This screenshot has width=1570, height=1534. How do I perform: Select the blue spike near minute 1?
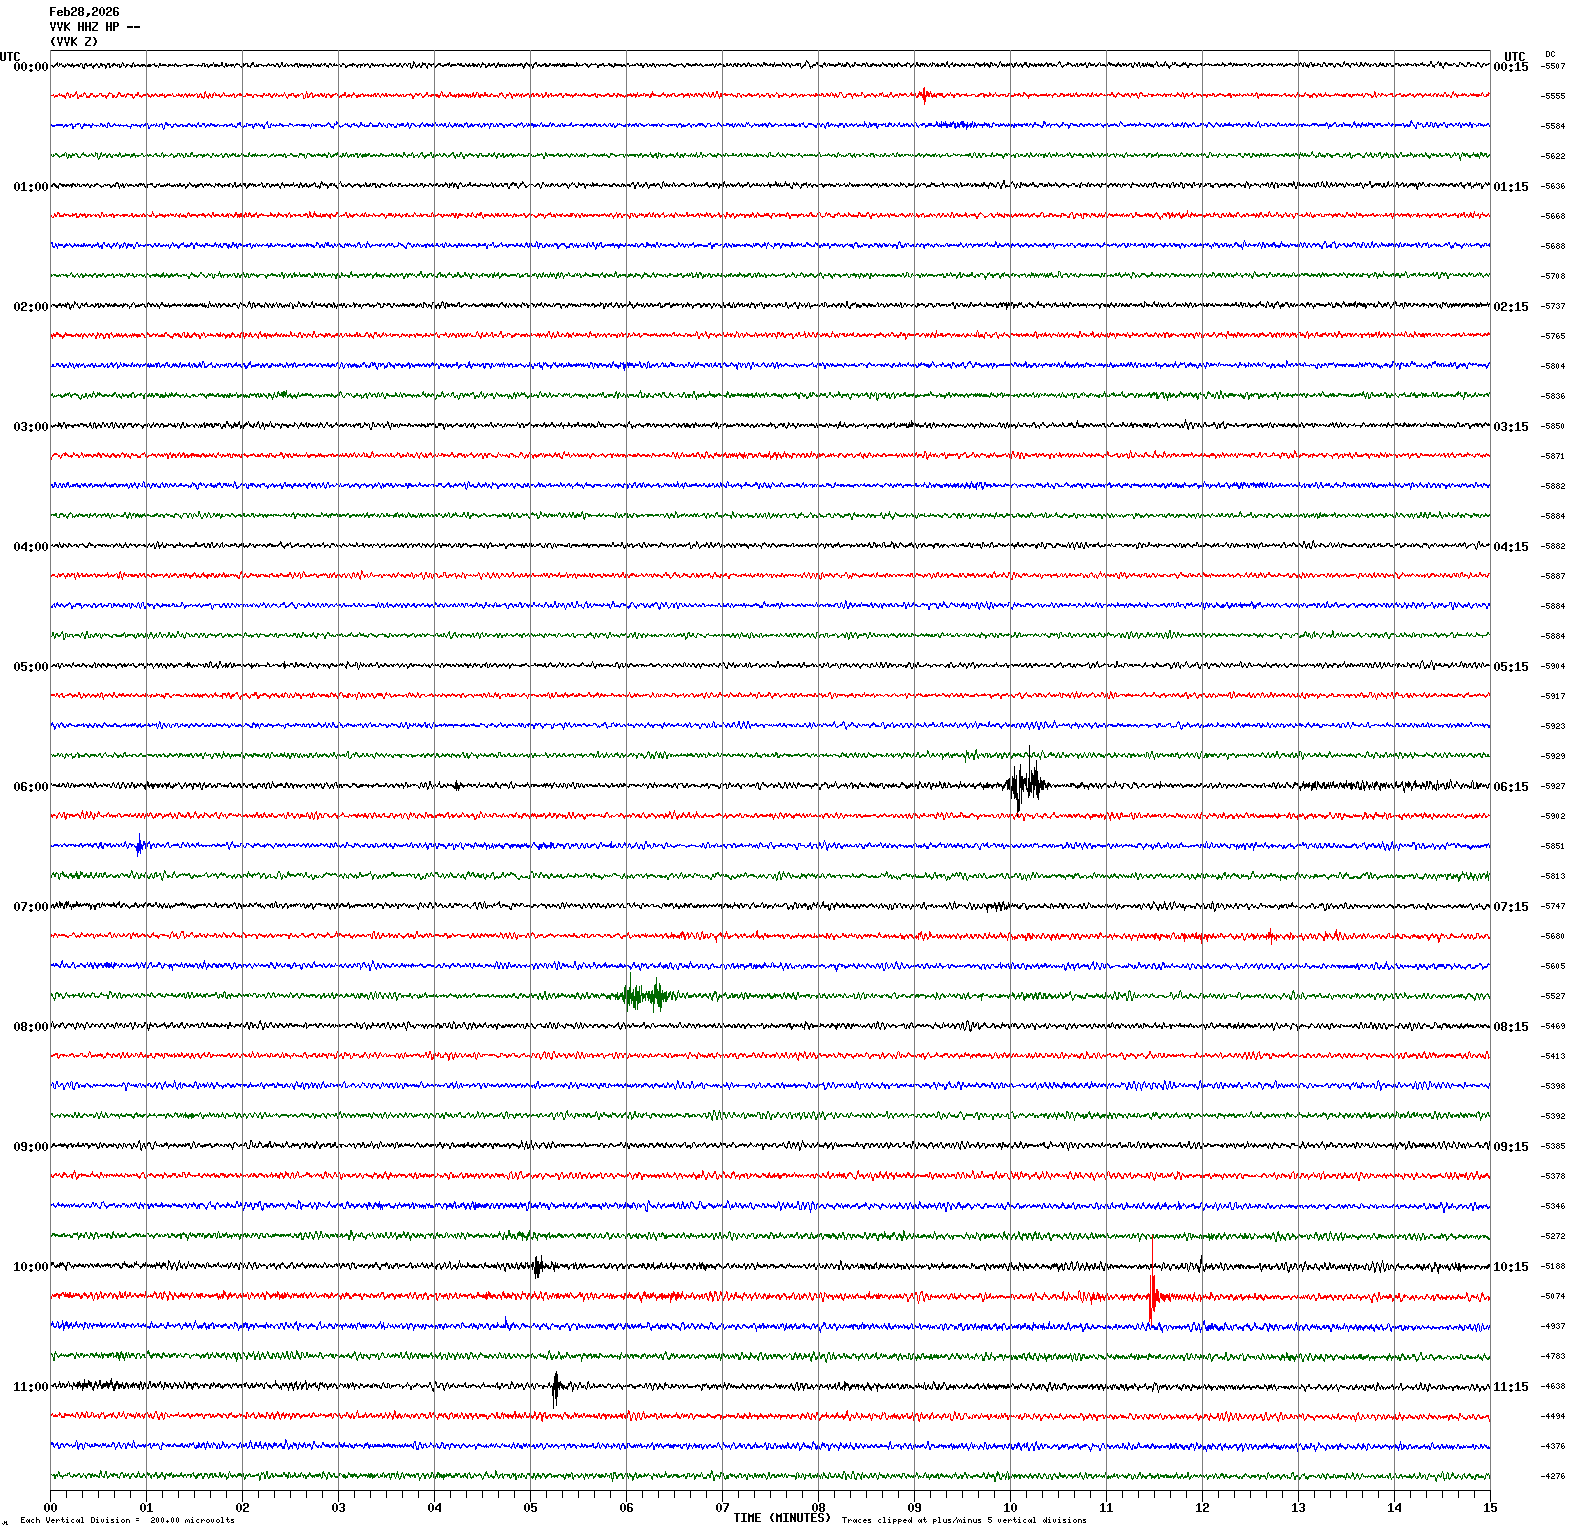click(x=139, y=847)
